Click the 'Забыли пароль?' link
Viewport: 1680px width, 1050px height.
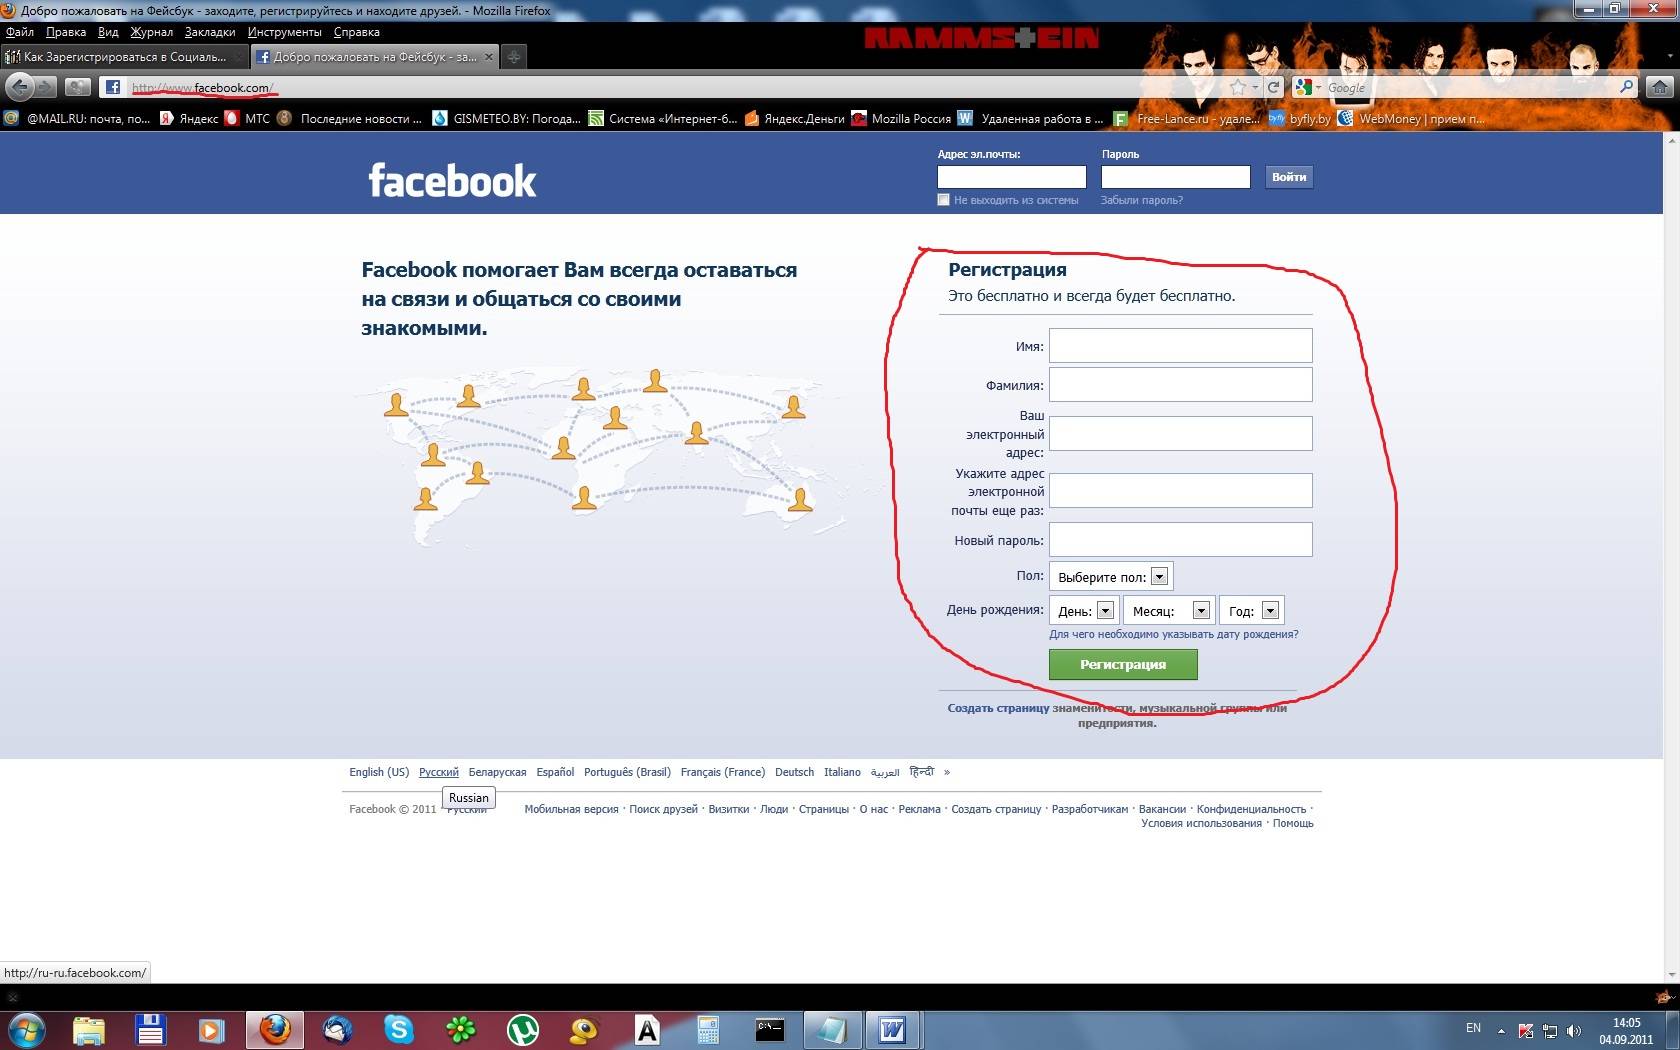1141,200
